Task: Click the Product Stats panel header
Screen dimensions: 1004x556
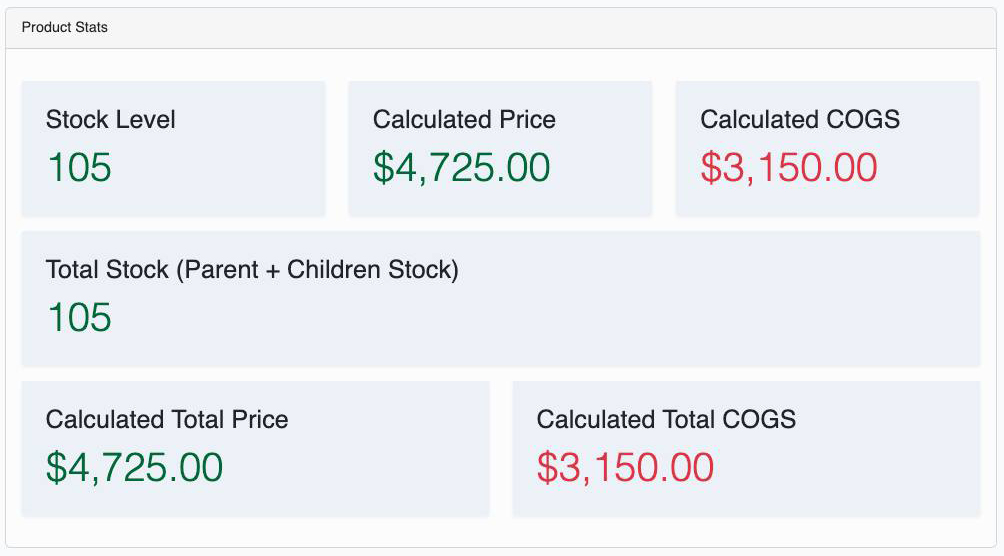Action: [x=65, y=27]
